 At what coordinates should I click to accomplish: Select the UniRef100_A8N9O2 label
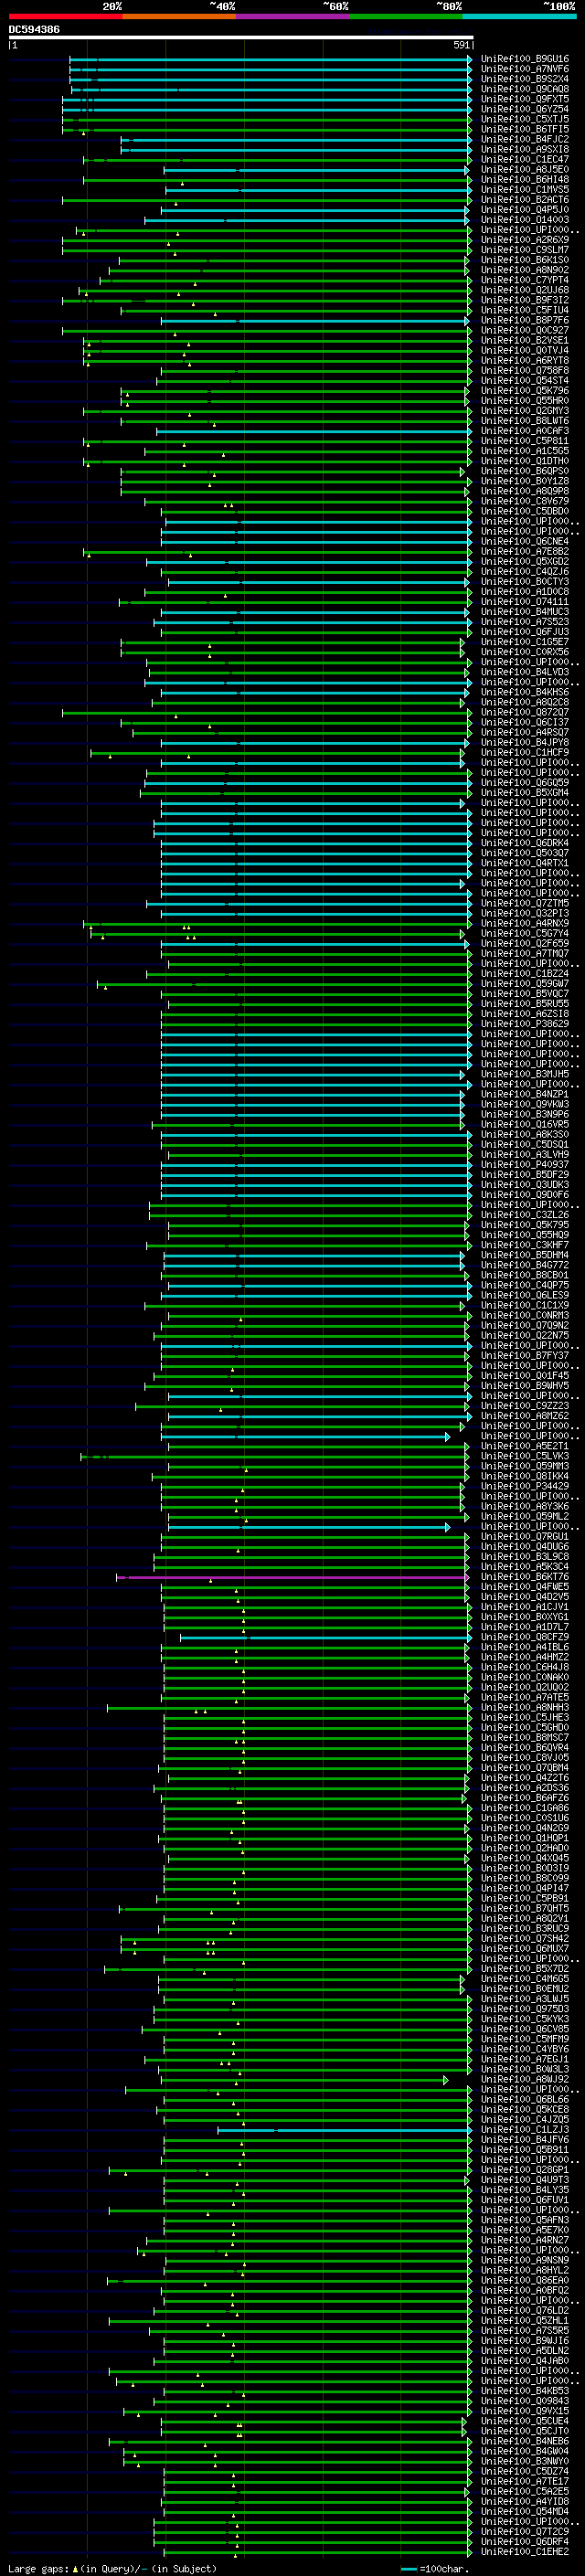click(x=524, y=270)
